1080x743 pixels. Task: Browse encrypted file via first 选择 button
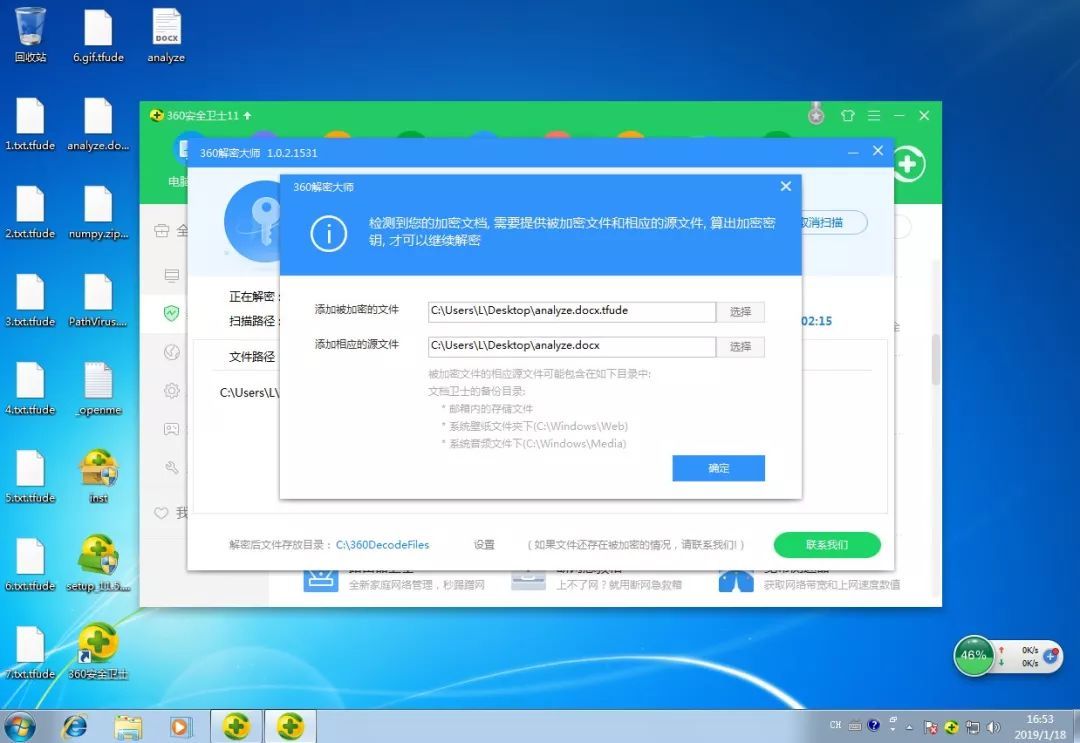point(740,312)
